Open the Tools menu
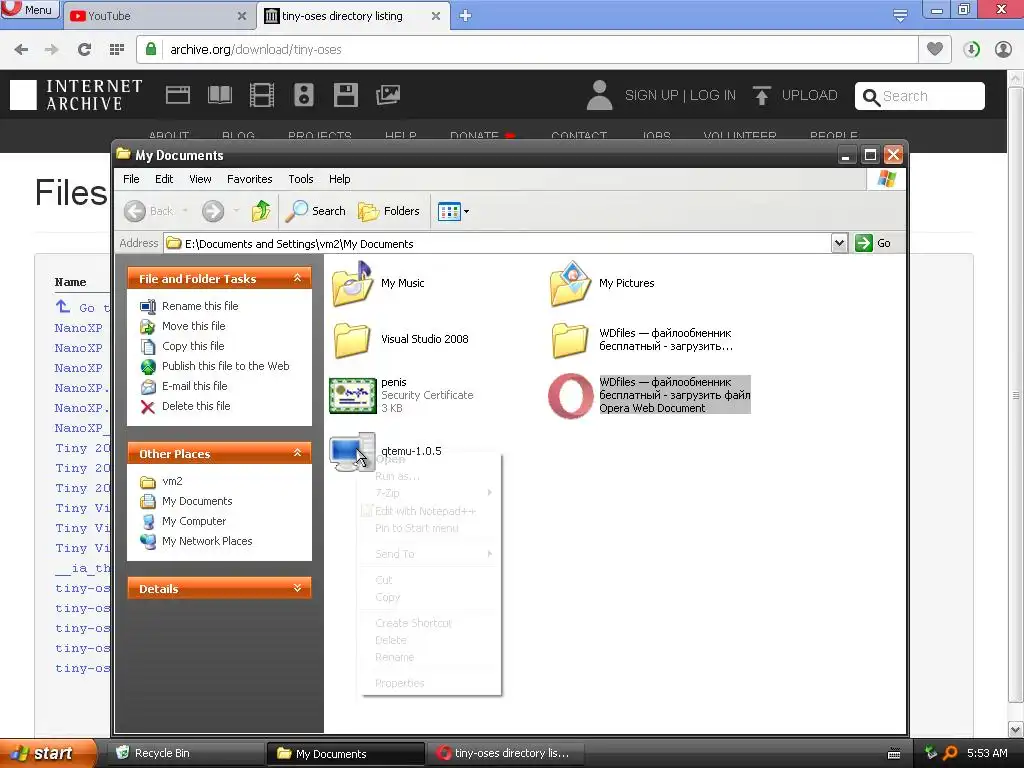The image size is (1024, 768). [300, 179]
